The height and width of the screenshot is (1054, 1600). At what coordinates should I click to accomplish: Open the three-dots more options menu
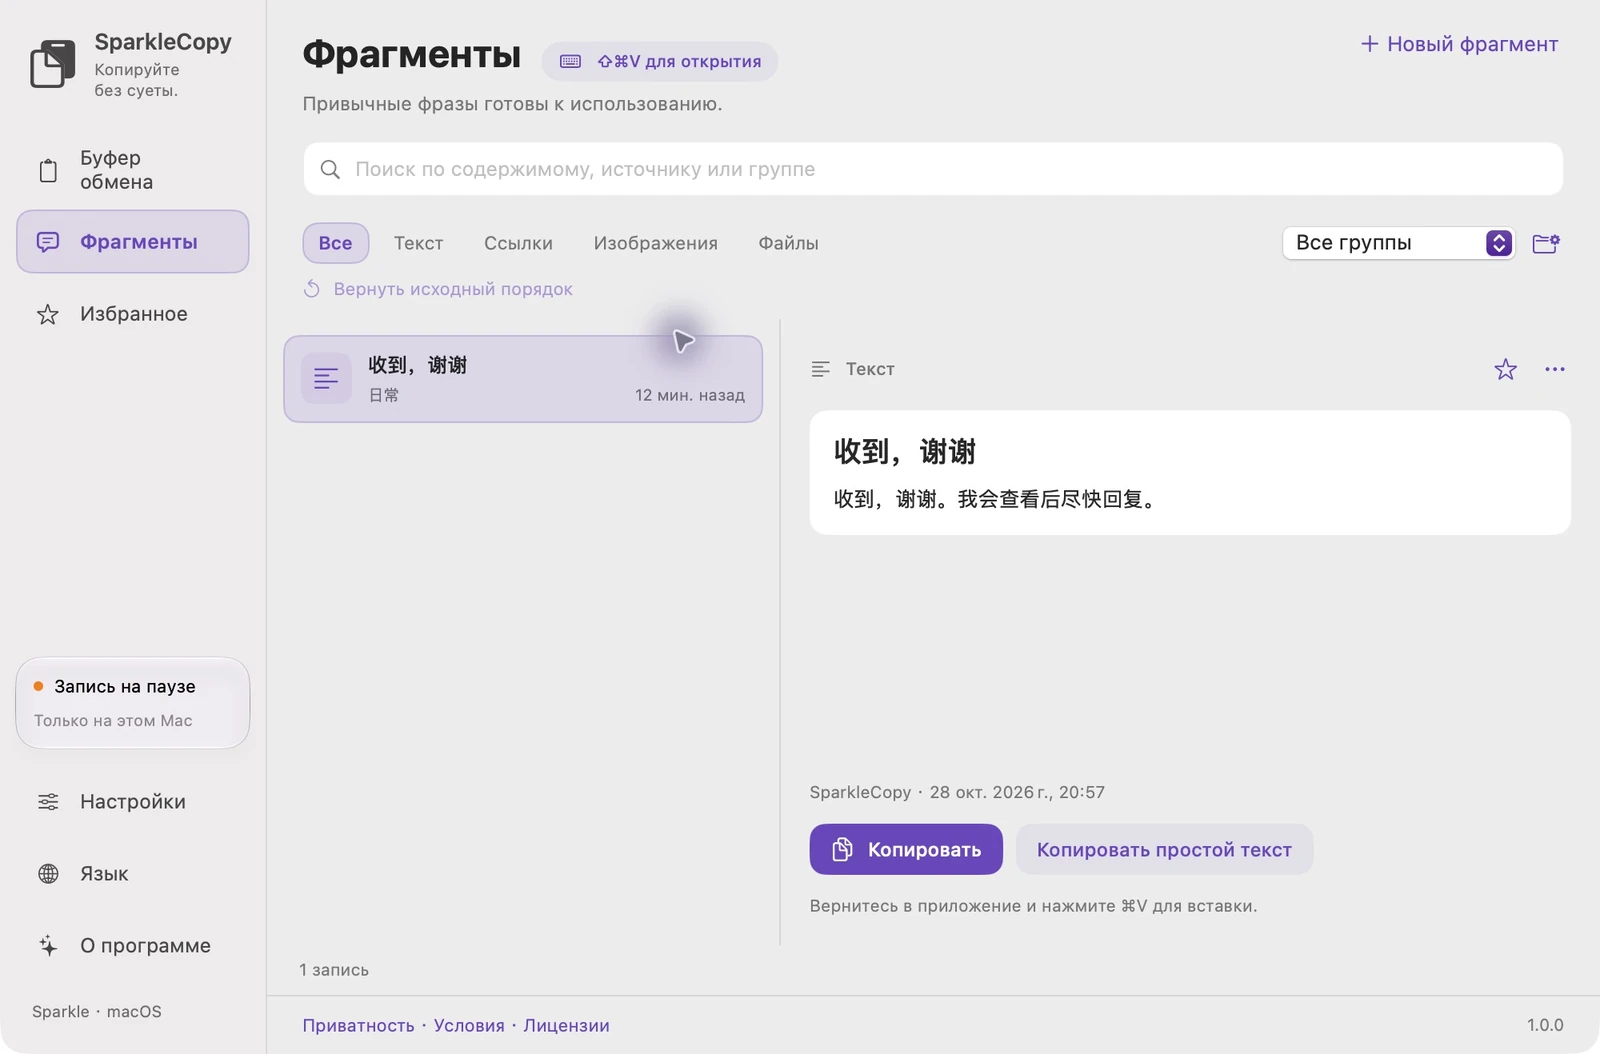[1554, 369]
